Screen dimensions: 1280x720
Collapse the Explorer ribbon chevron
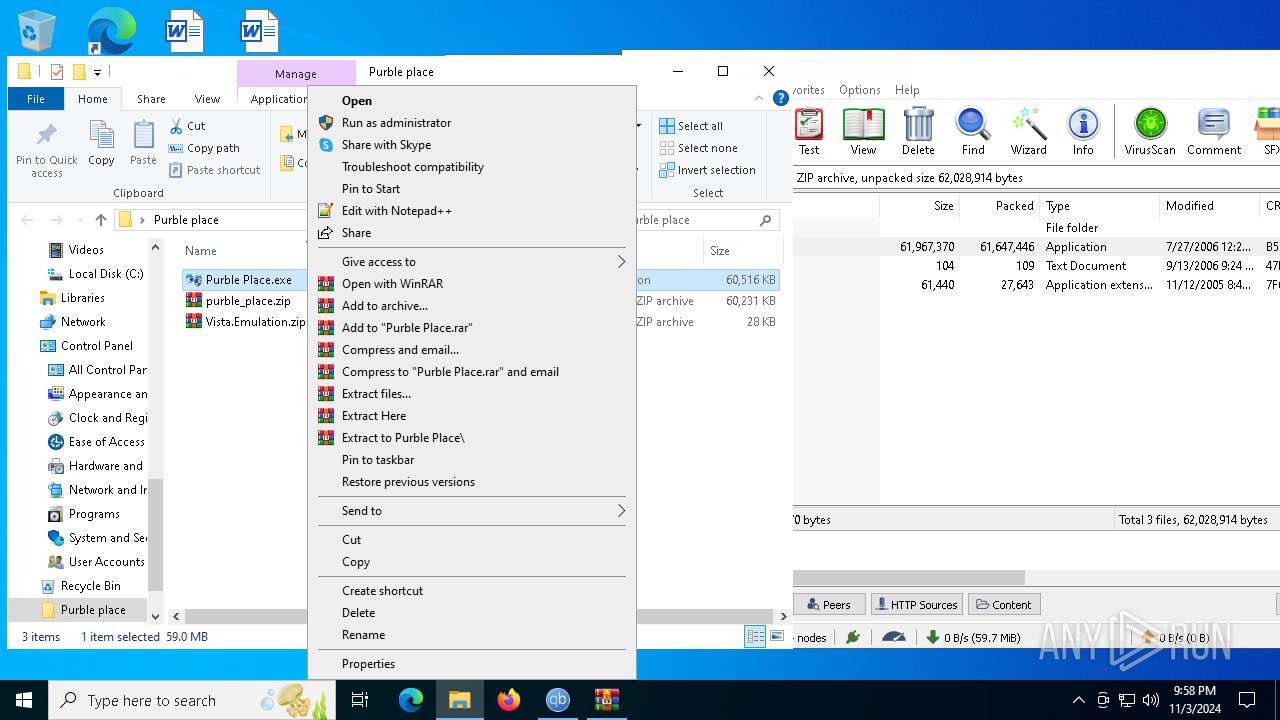(758, 99)
